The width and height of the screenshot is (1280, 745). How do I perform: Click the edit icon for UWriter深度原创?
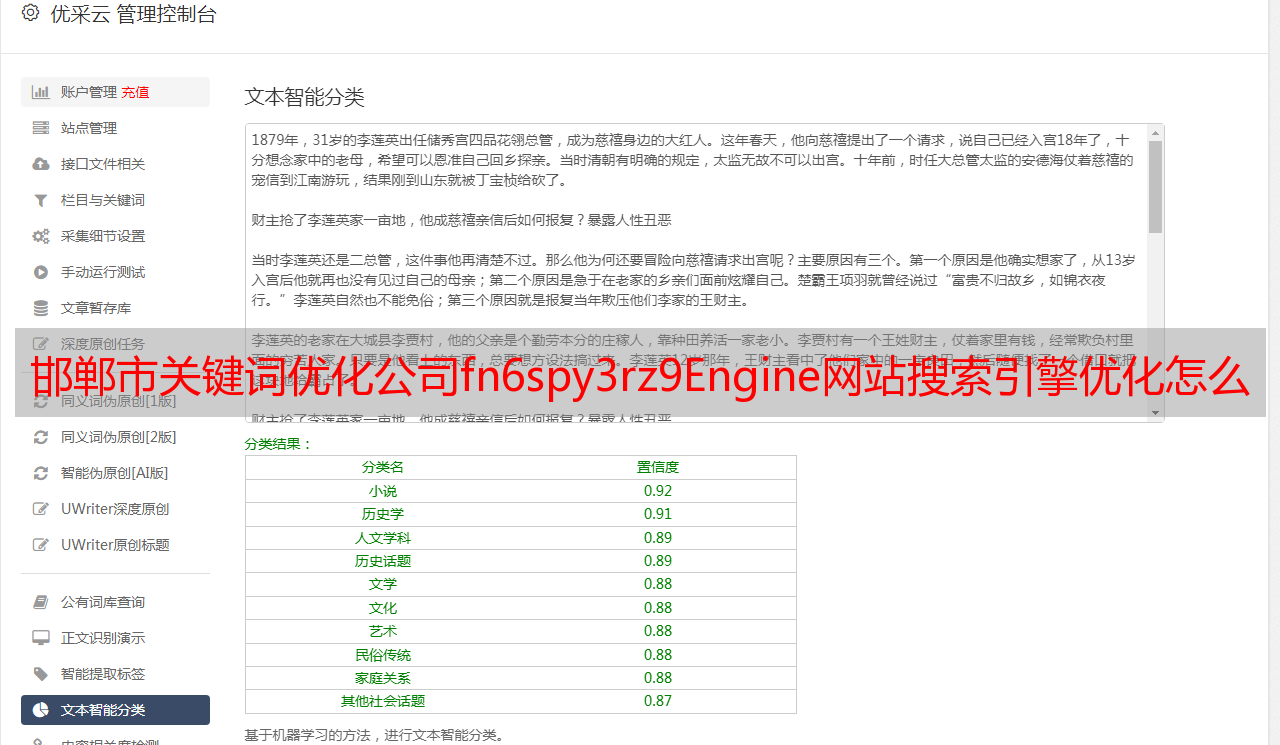41,509
